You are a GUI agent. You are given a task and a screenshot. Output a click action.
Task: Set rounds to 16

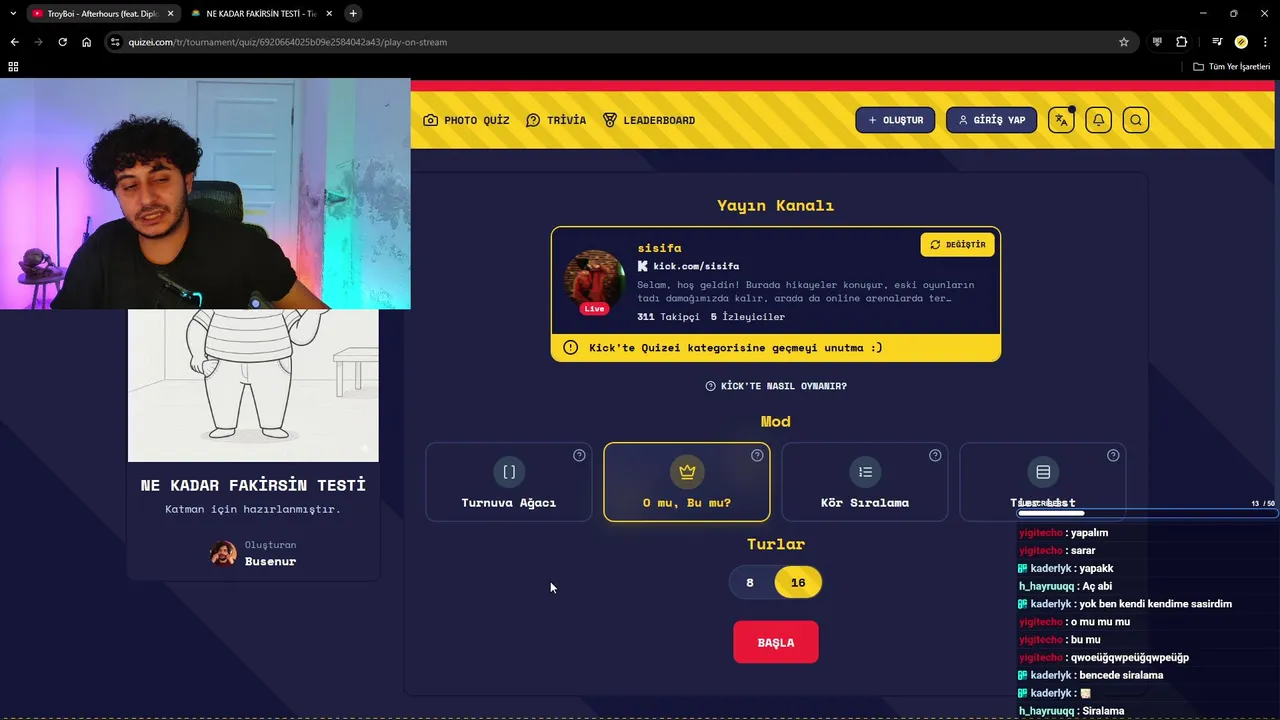click(798, 582)
